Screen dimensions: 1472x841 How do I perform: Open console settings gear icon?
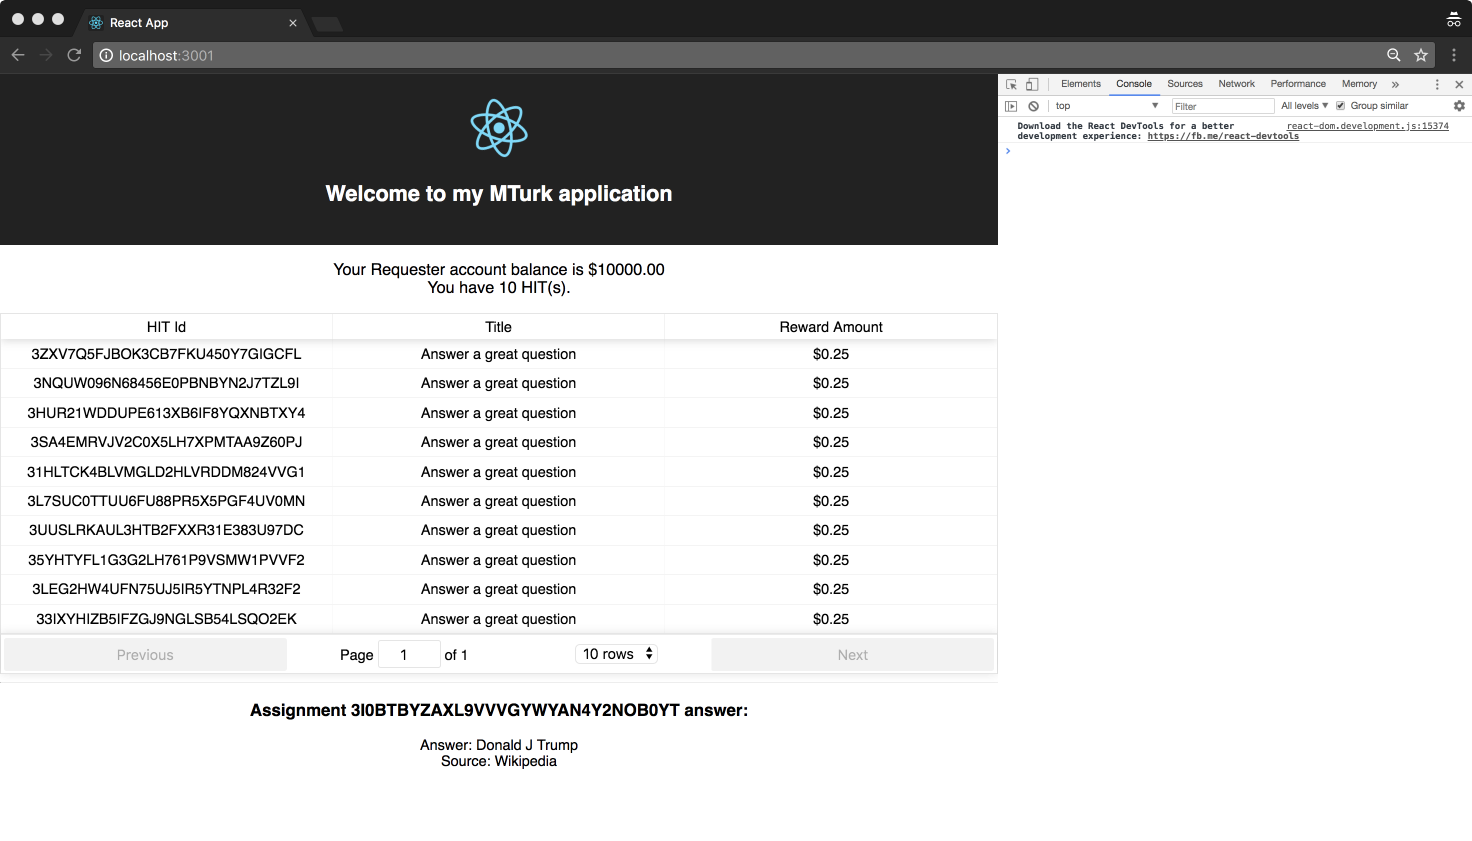click(1459, 106)
